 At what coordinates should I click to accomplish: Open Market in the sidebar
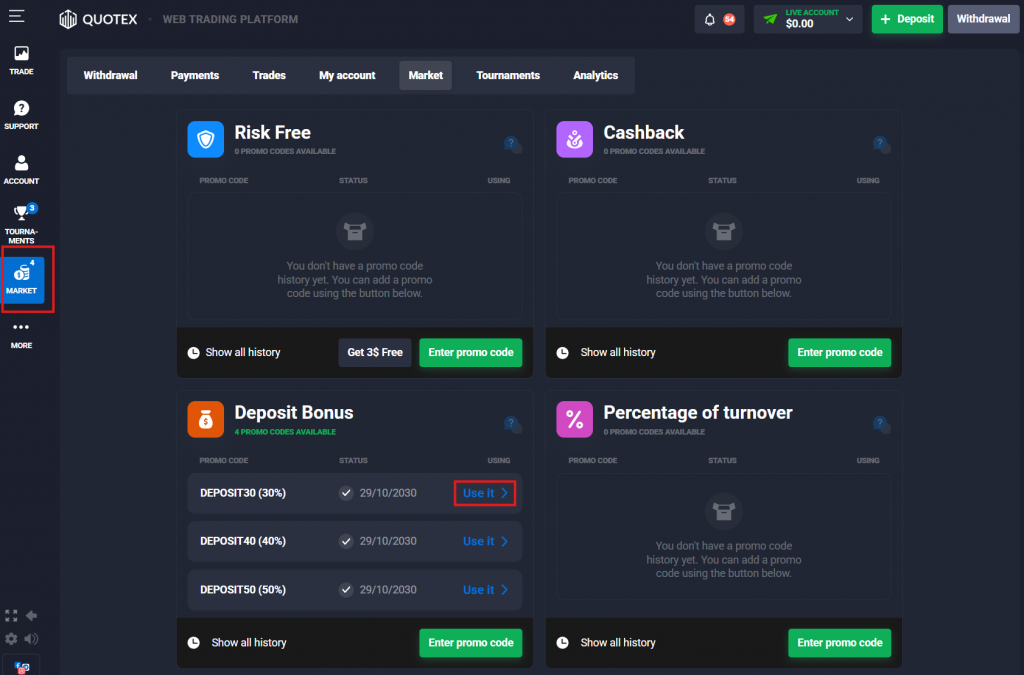[x=24, y=279]
